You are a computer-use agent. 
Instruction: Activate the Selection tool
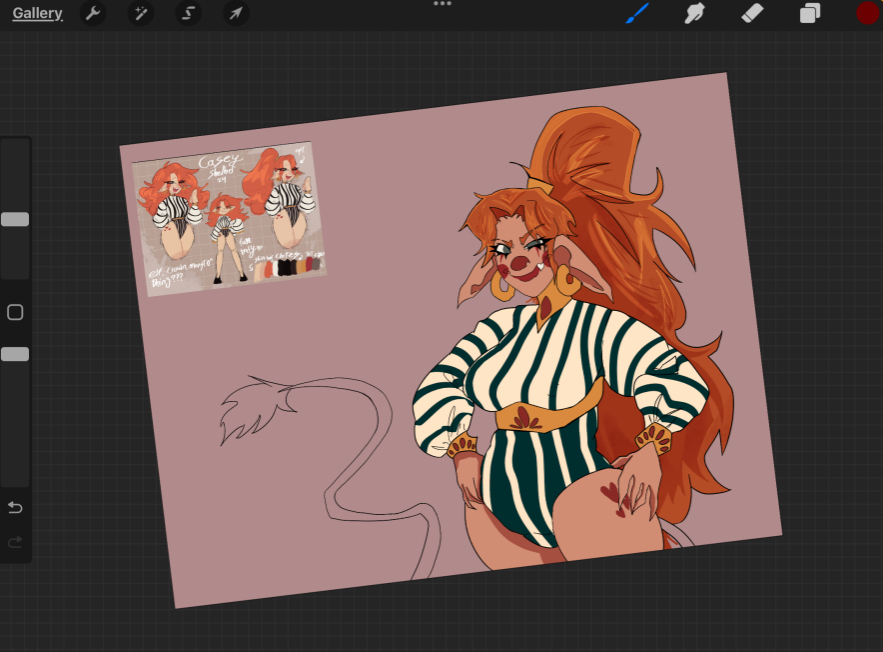coord(188,14)
